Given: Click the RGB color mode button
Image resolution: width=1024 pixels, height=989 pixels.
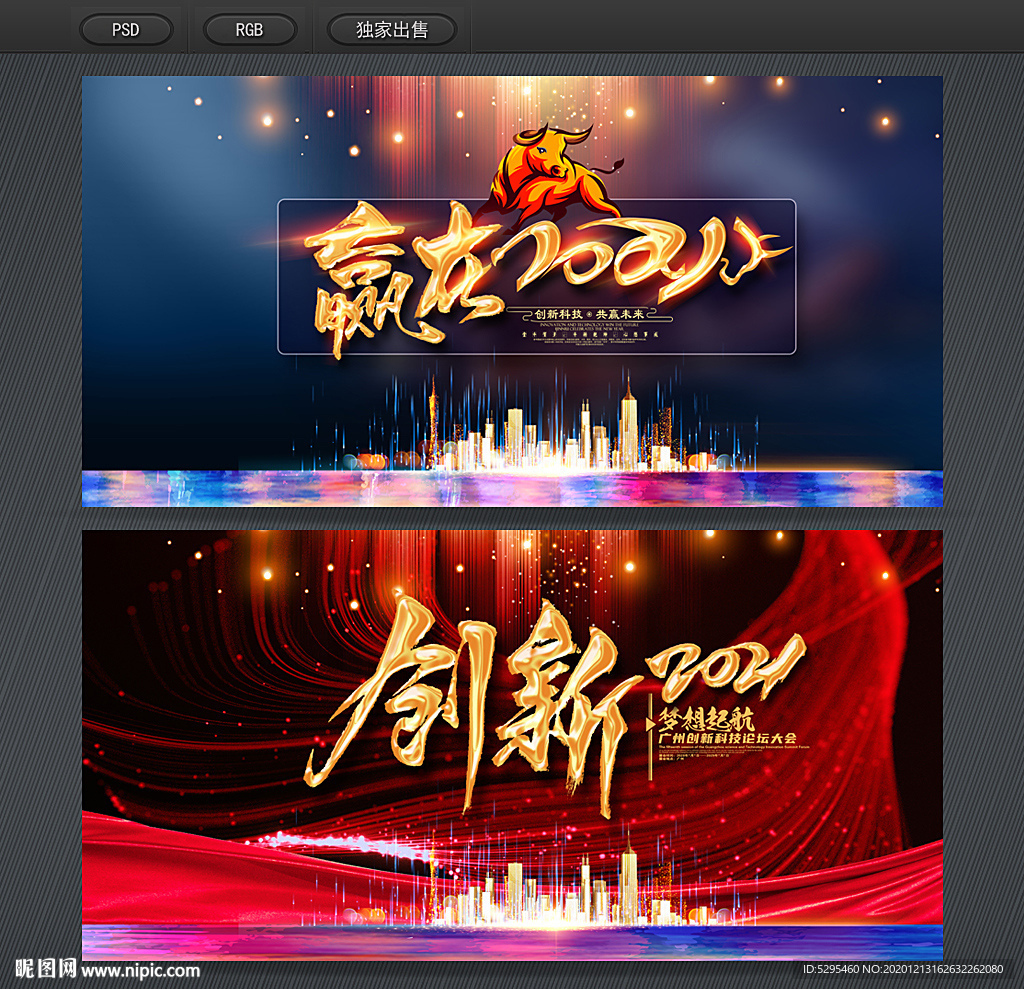Looking at the screenshot, I should pyautogui.click(x=249, y=30).
